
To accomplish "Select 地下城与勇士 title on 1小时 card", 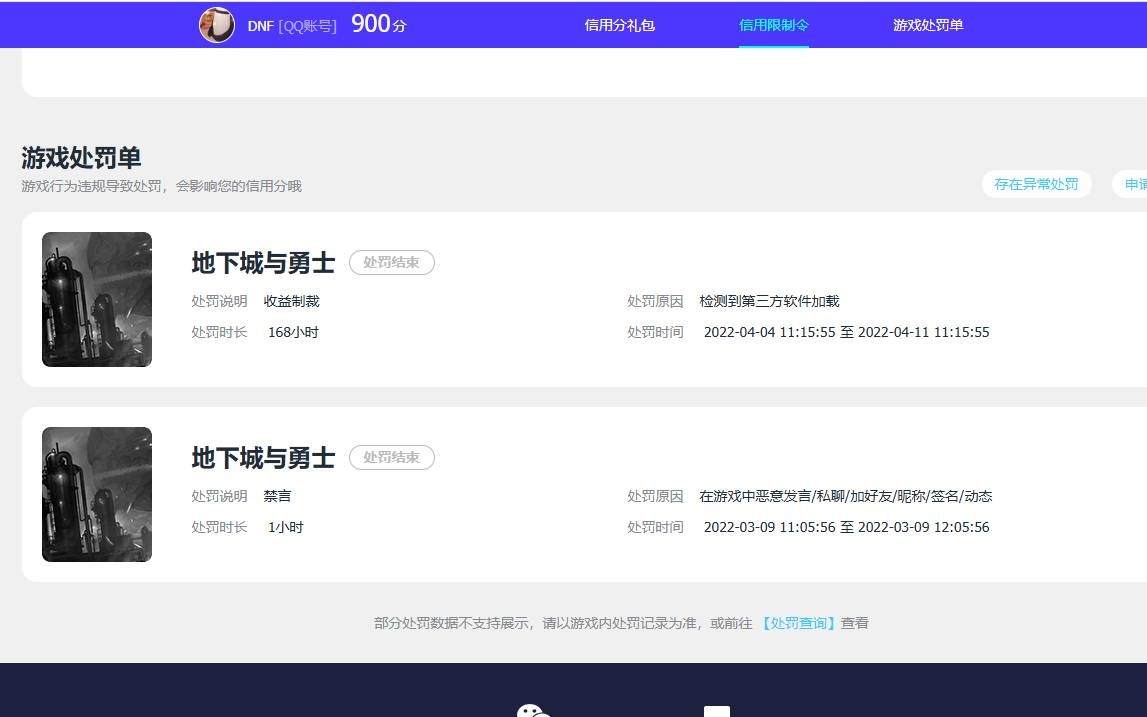I will [x=263, y=458].
